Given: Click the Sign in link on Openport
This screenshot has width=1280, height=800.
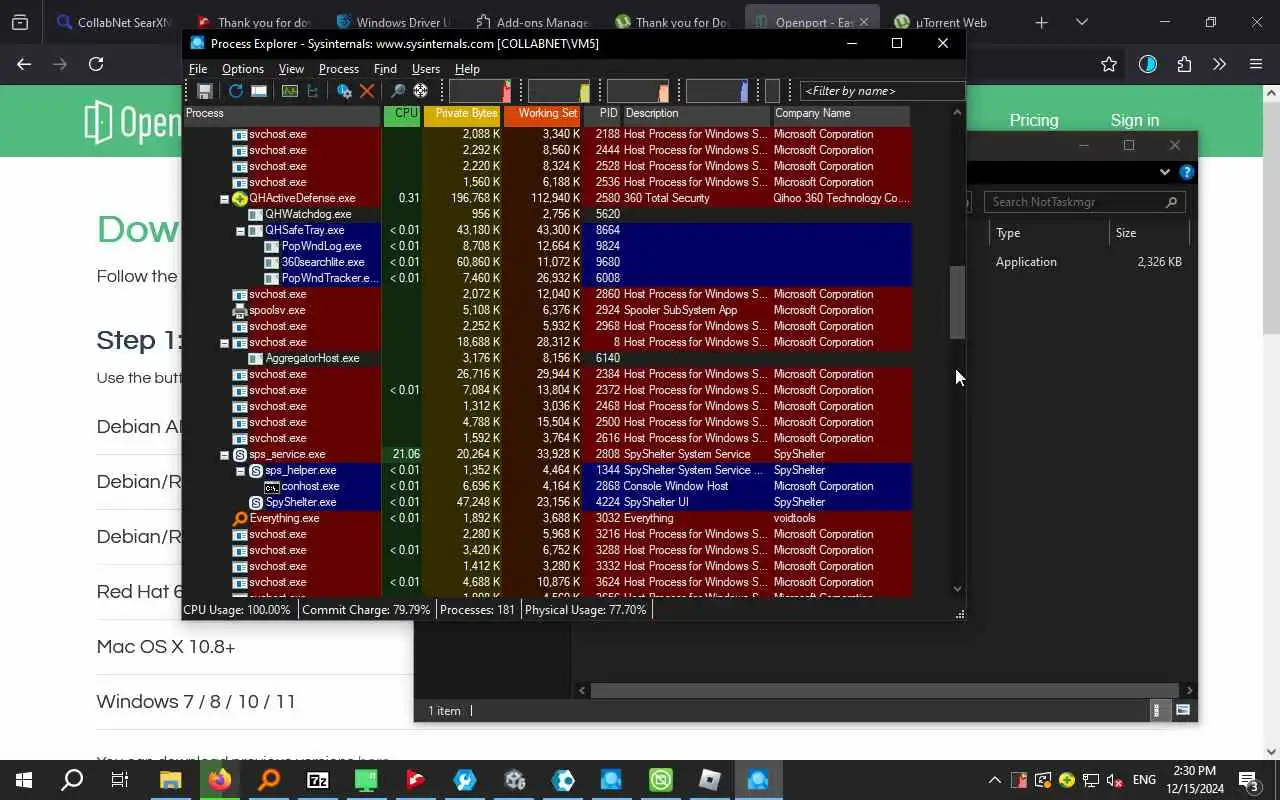Looking at the screenshot, I should pos(1135,120).
